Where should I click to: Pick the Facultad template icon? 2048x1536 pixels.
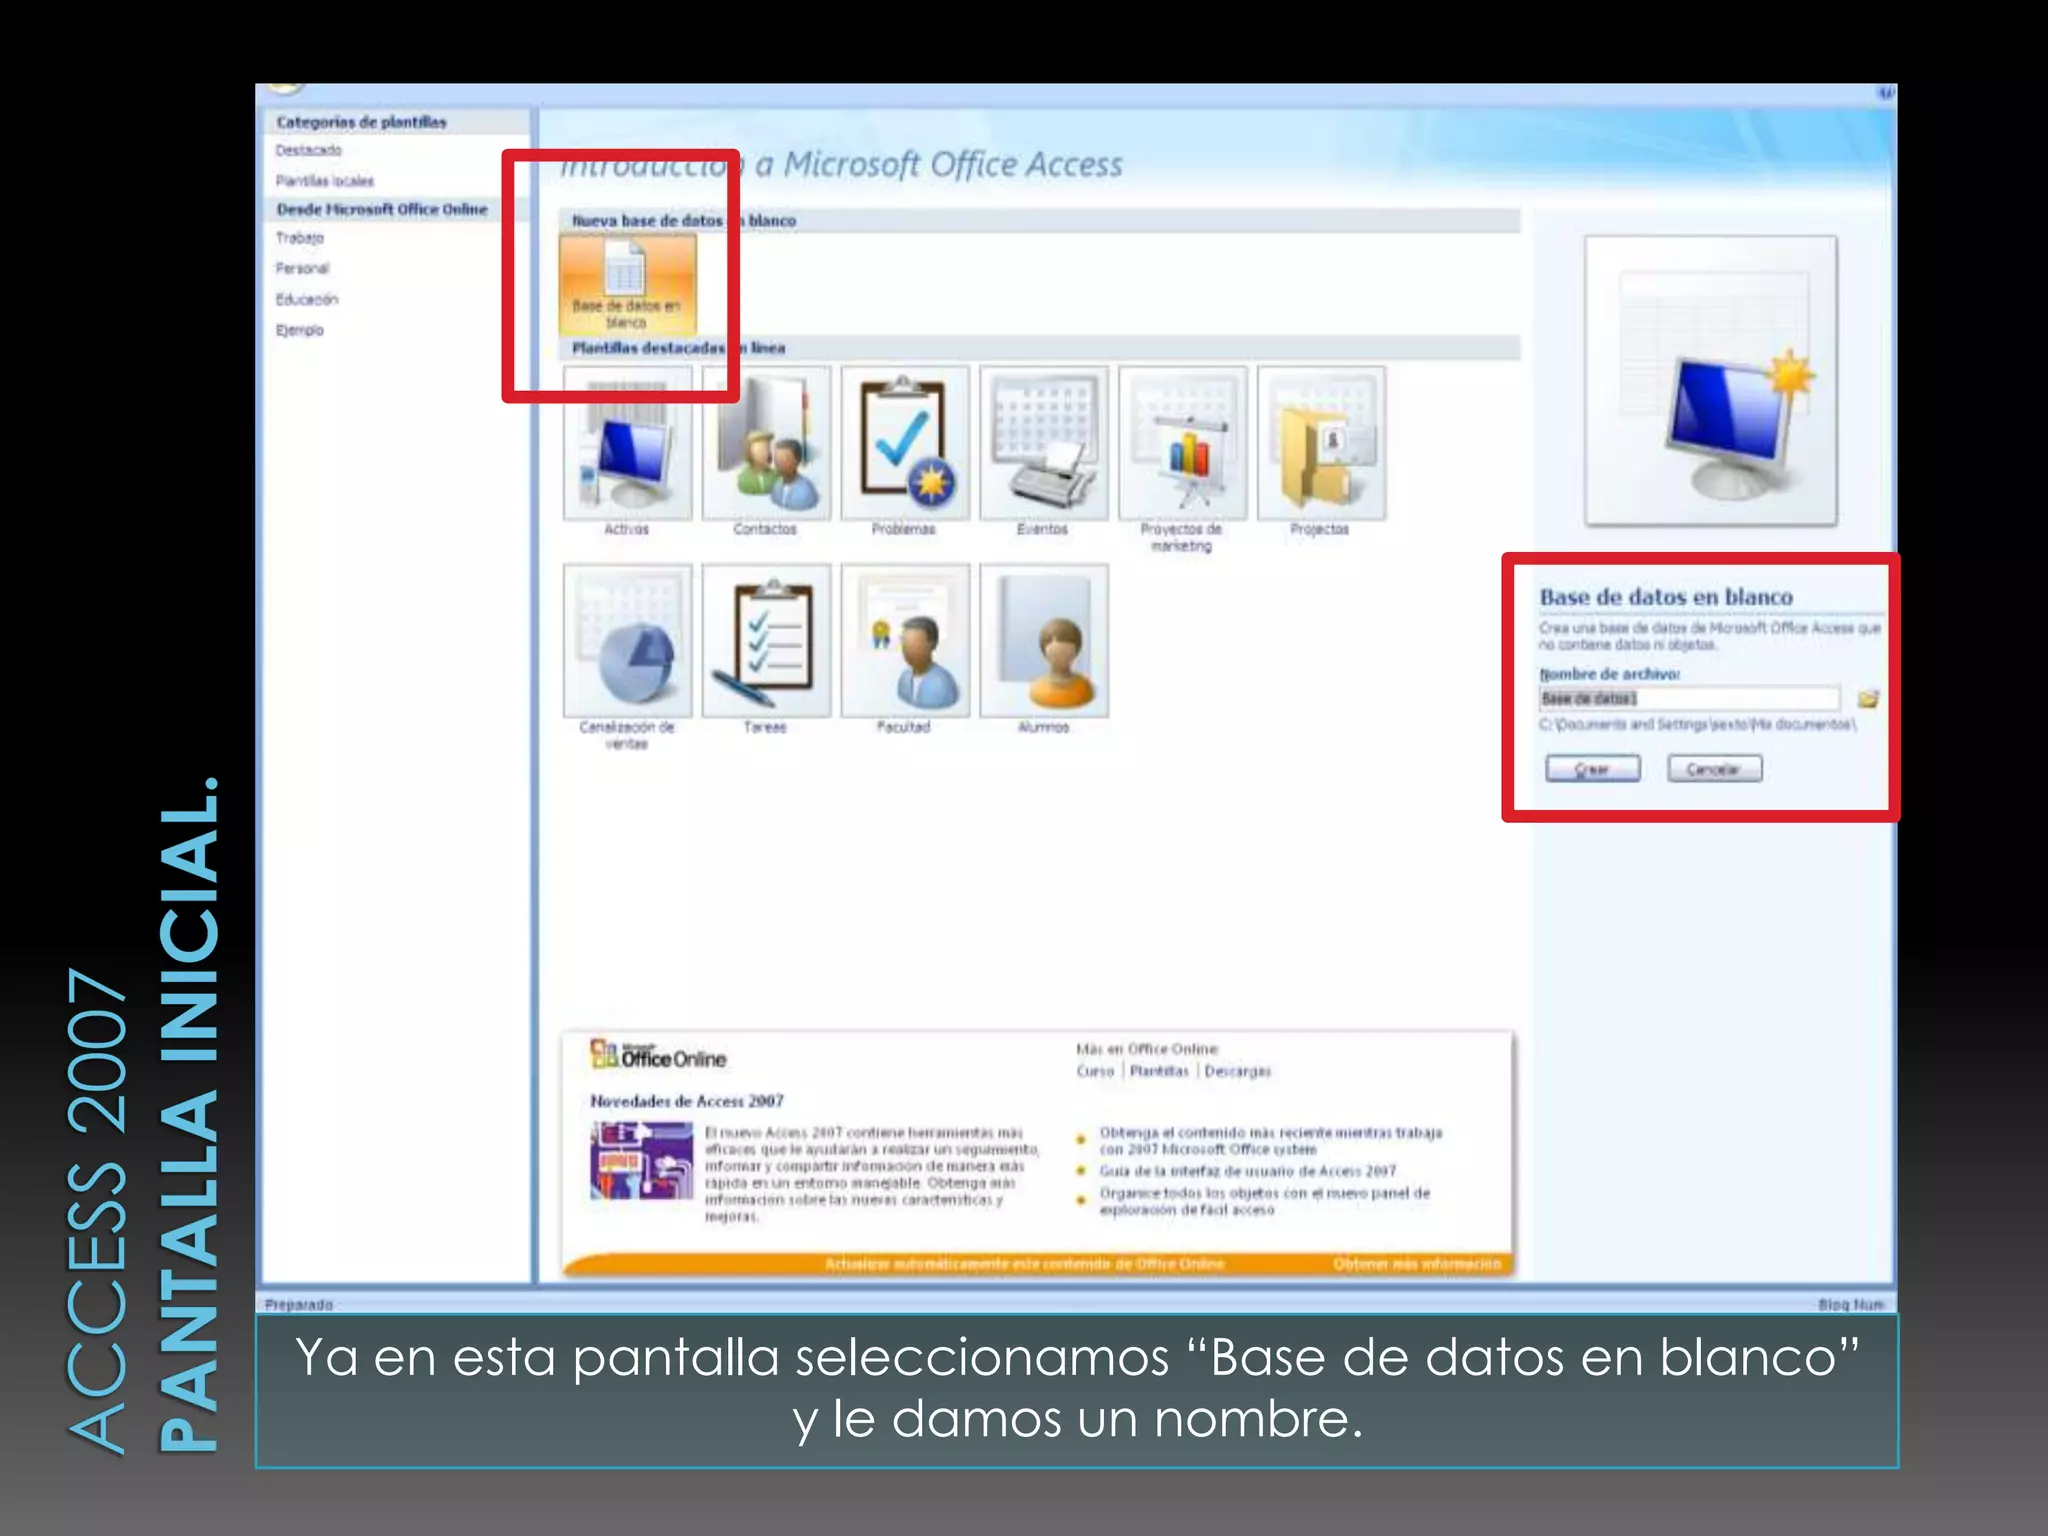[905, 641]
